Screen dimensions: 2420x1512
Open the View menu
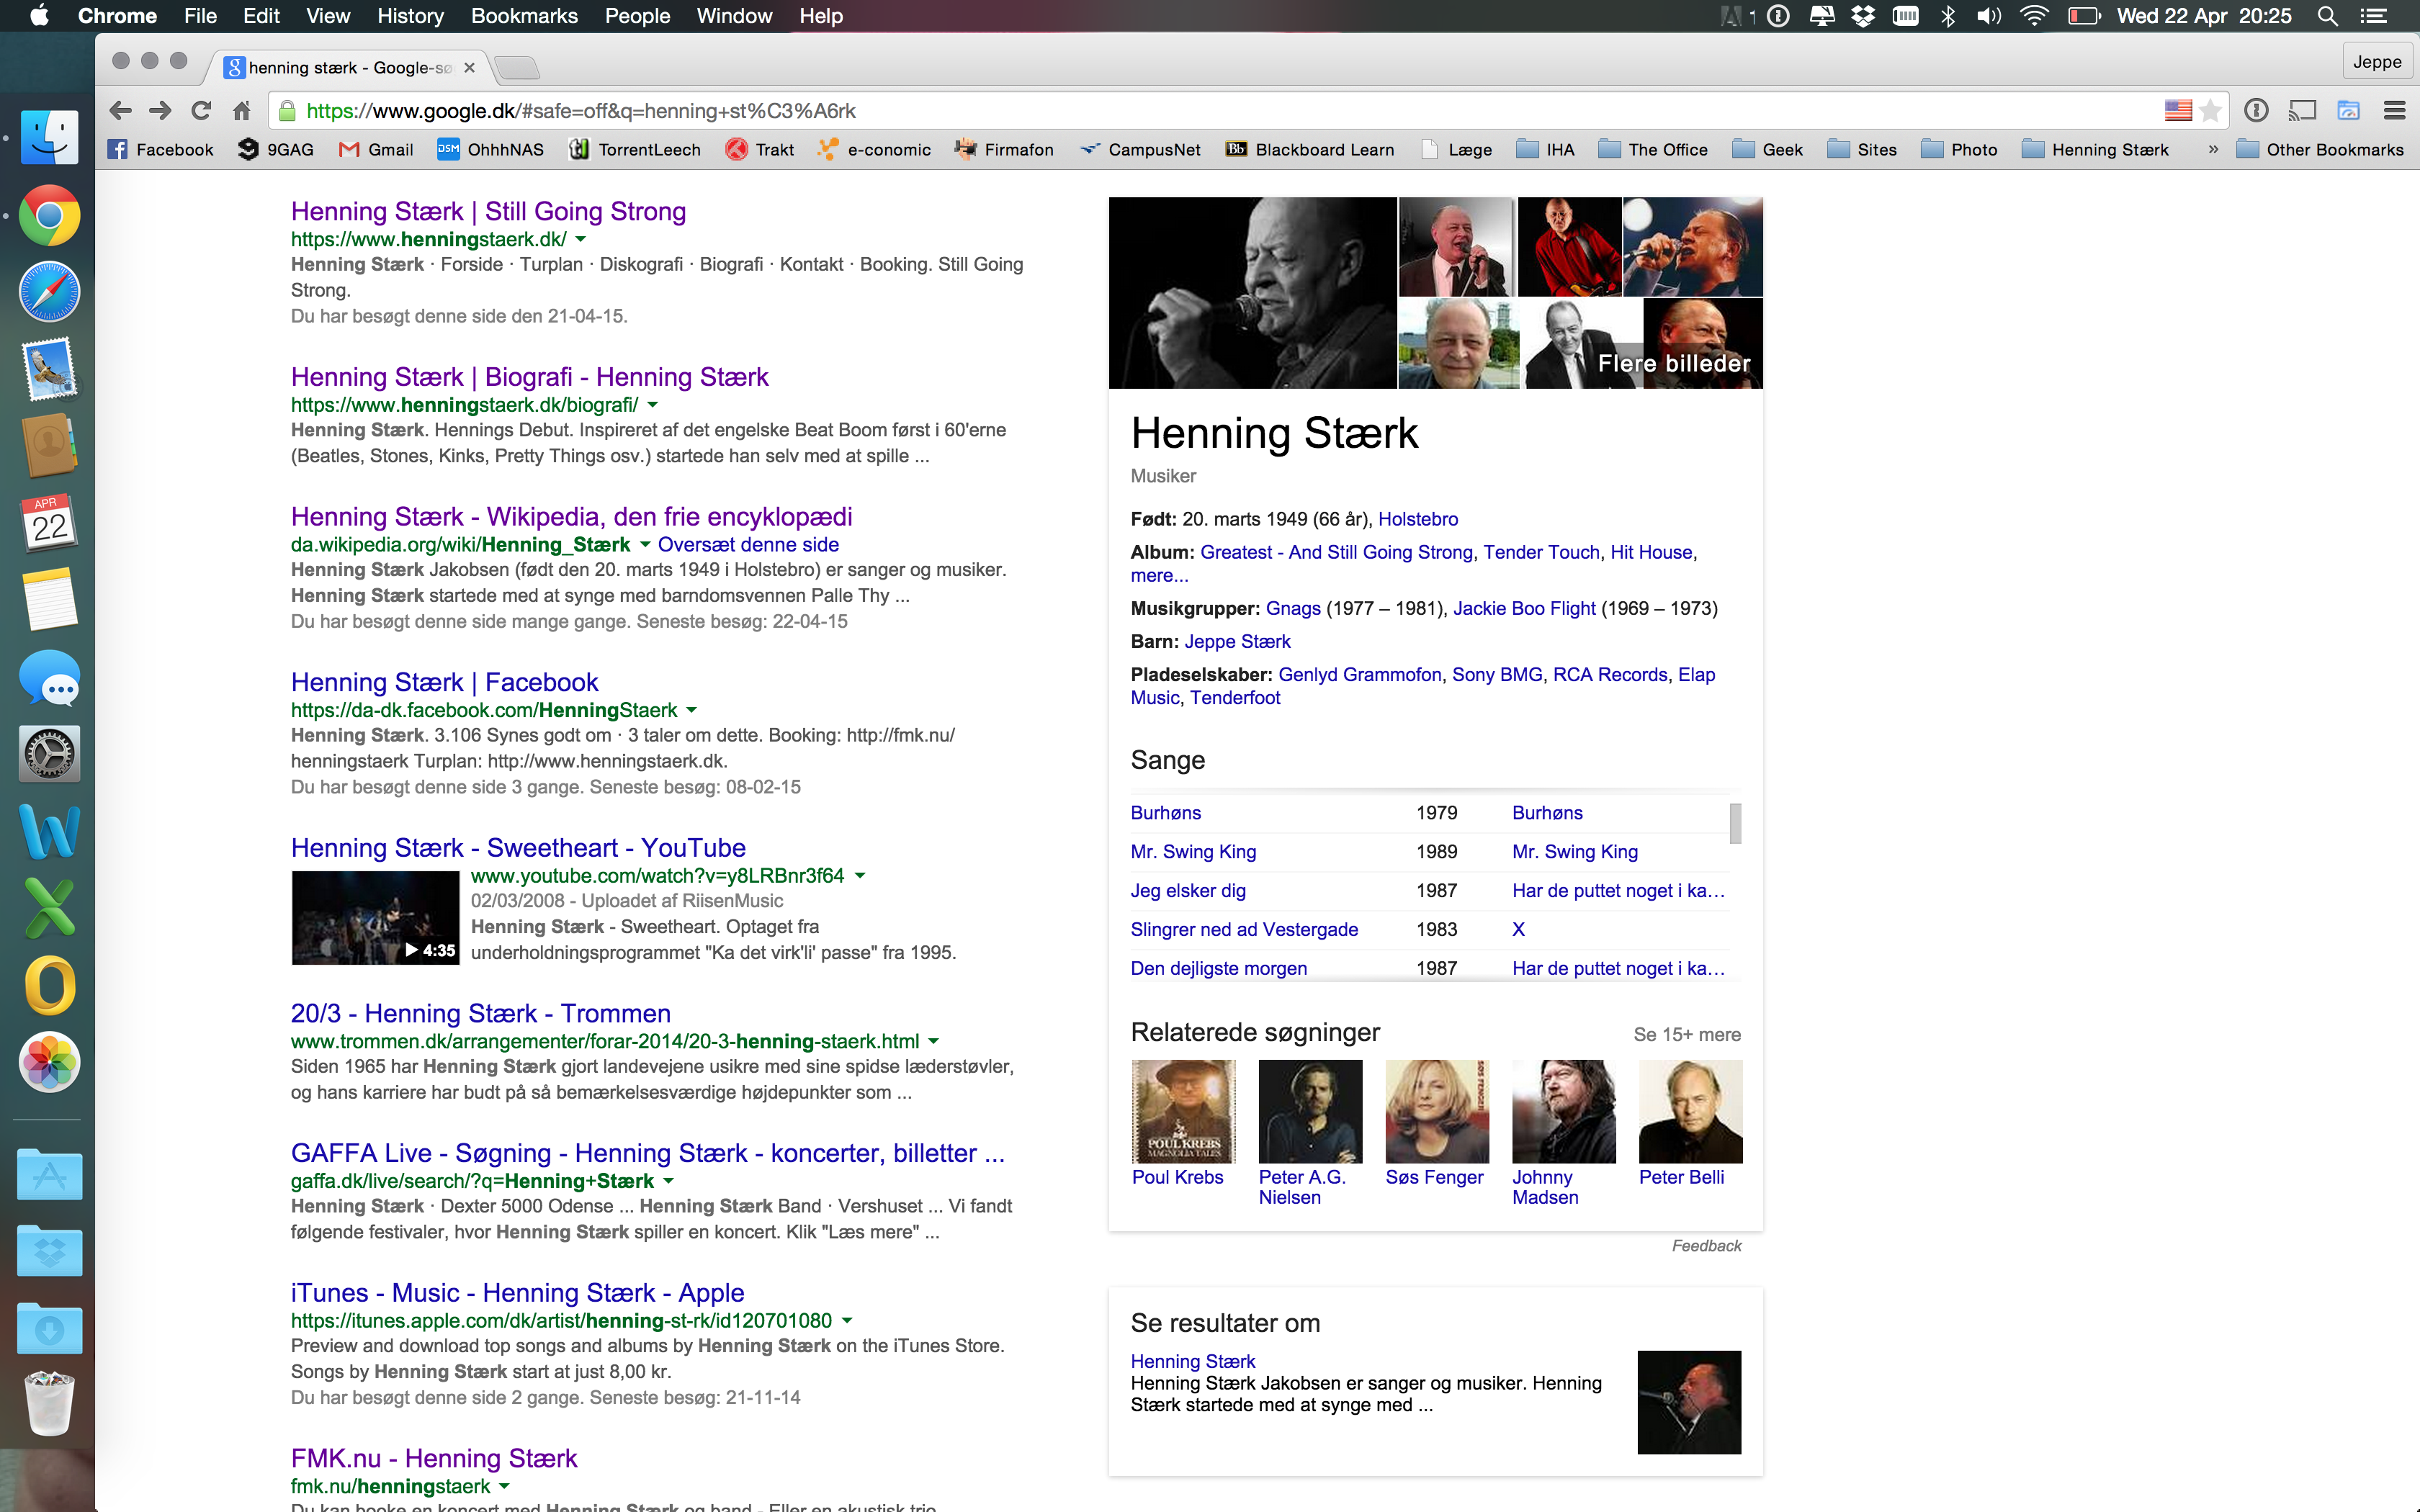328,16
